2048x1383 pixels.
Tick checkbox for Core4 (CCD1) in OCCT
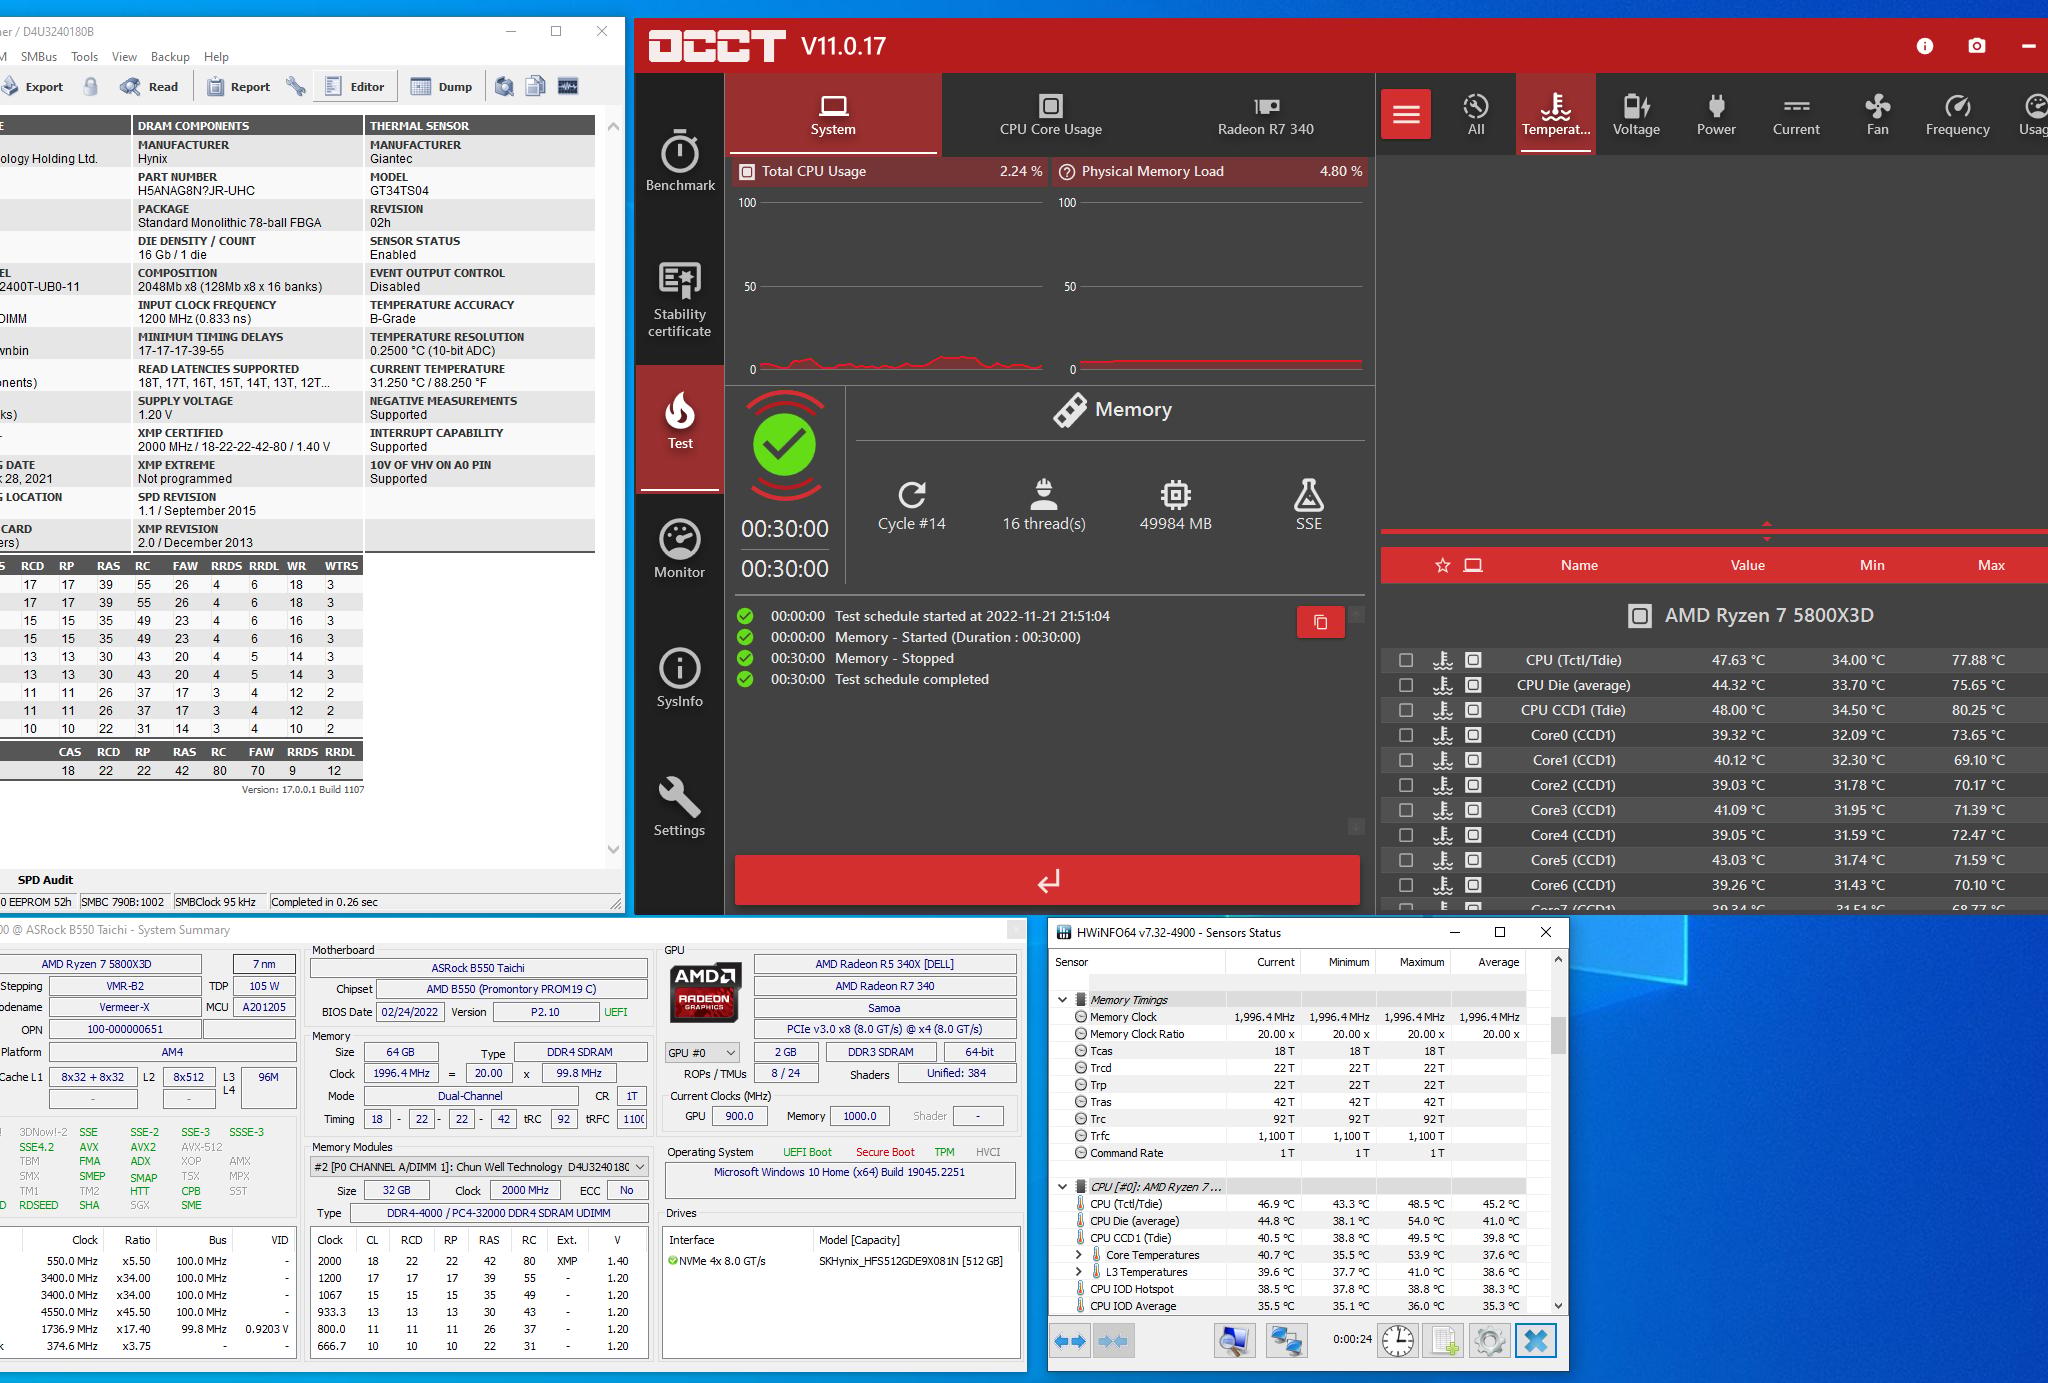(1406, 835)
